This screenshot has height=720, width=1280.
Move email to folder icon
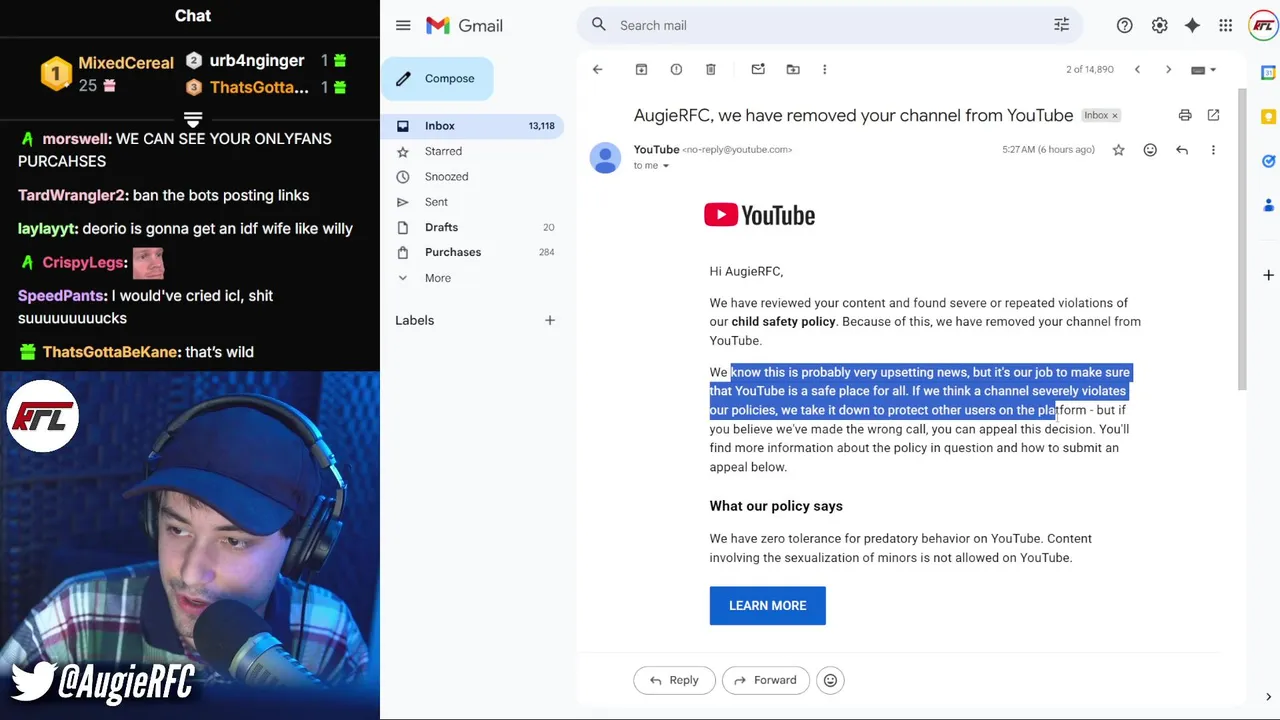[x=793, y=69]
